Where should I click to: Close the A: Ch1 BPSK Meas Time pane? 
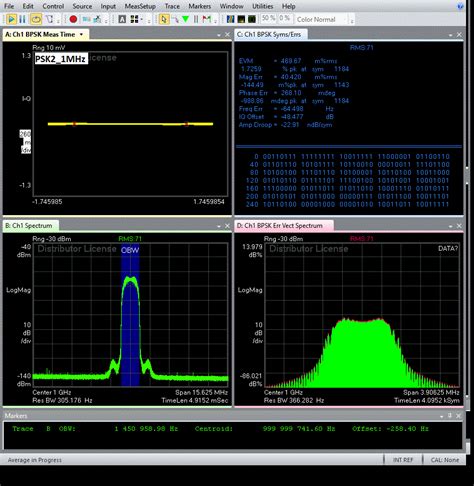click(227, 35)
